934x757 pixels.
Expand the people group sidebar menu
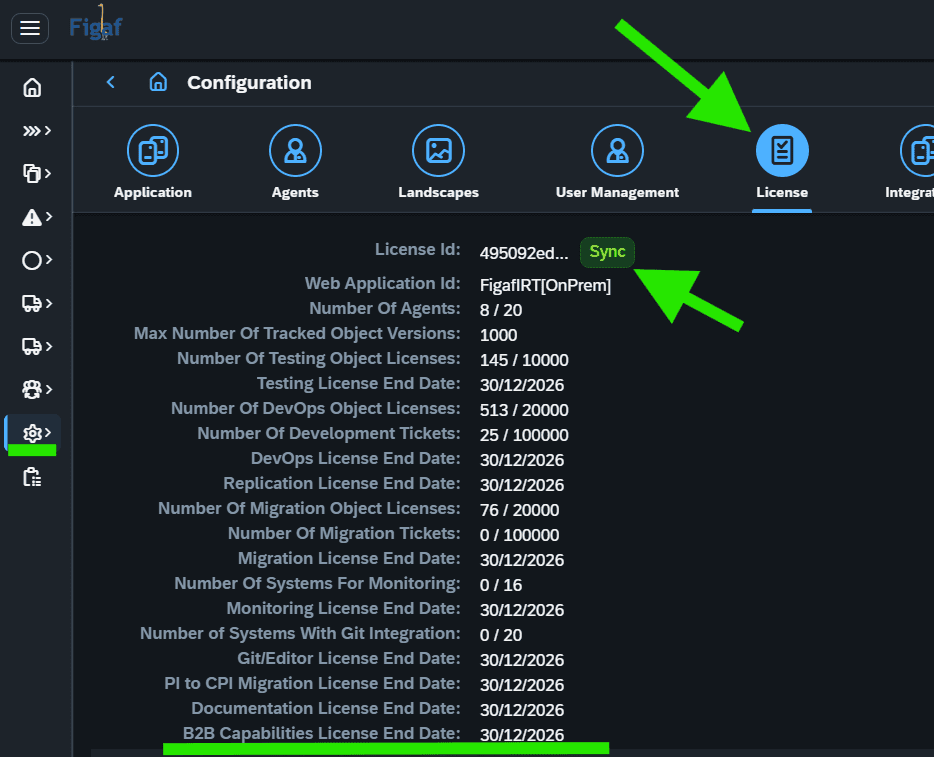tap(36, 390)
